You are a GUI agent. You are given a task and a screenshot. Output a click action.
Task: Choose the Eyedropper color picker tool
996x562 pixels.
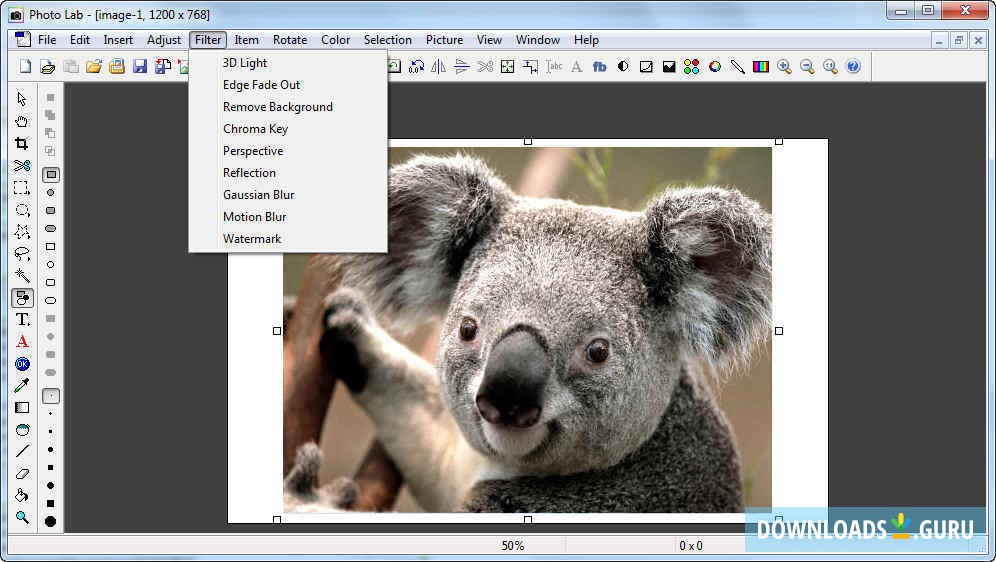tap(22, 385)
